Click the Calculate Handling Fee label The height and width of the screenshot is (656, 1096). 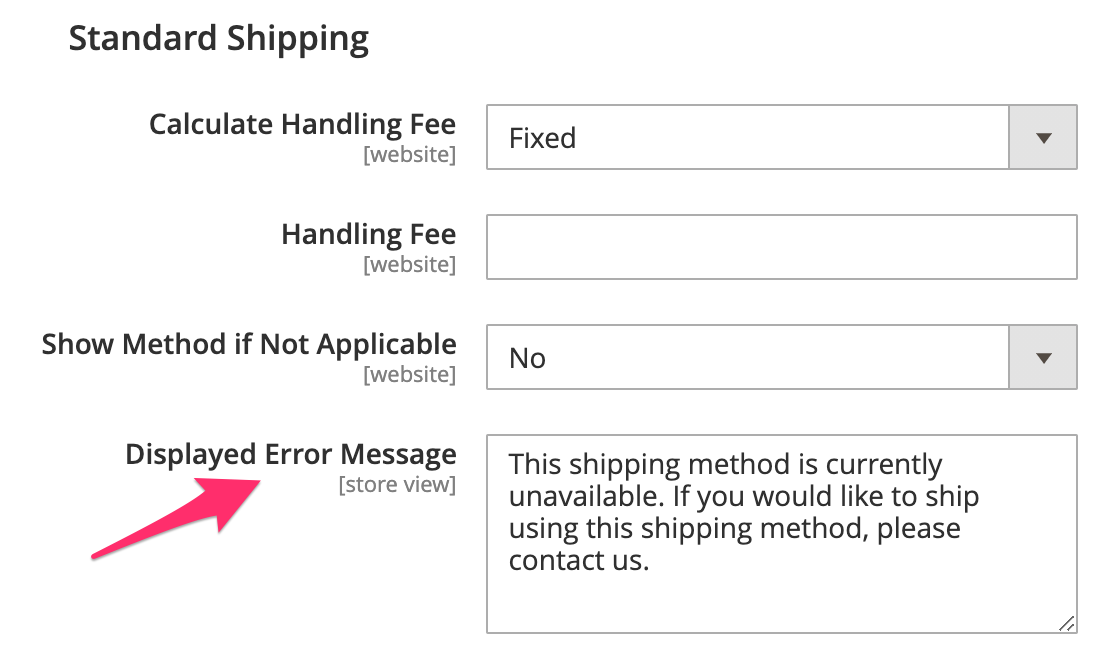pyautogui.click(x=302, y=125)
